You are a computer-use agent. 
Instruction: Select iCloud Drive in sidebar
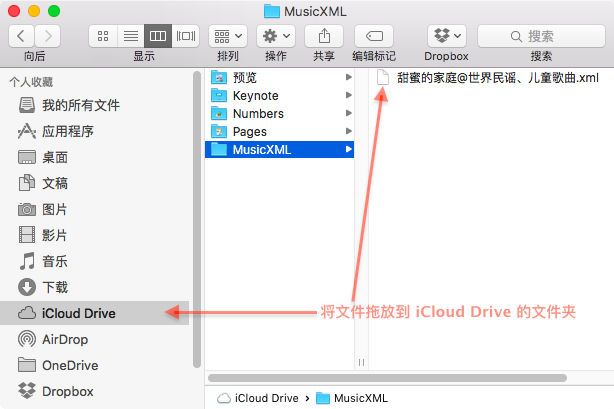click(78, 313)
